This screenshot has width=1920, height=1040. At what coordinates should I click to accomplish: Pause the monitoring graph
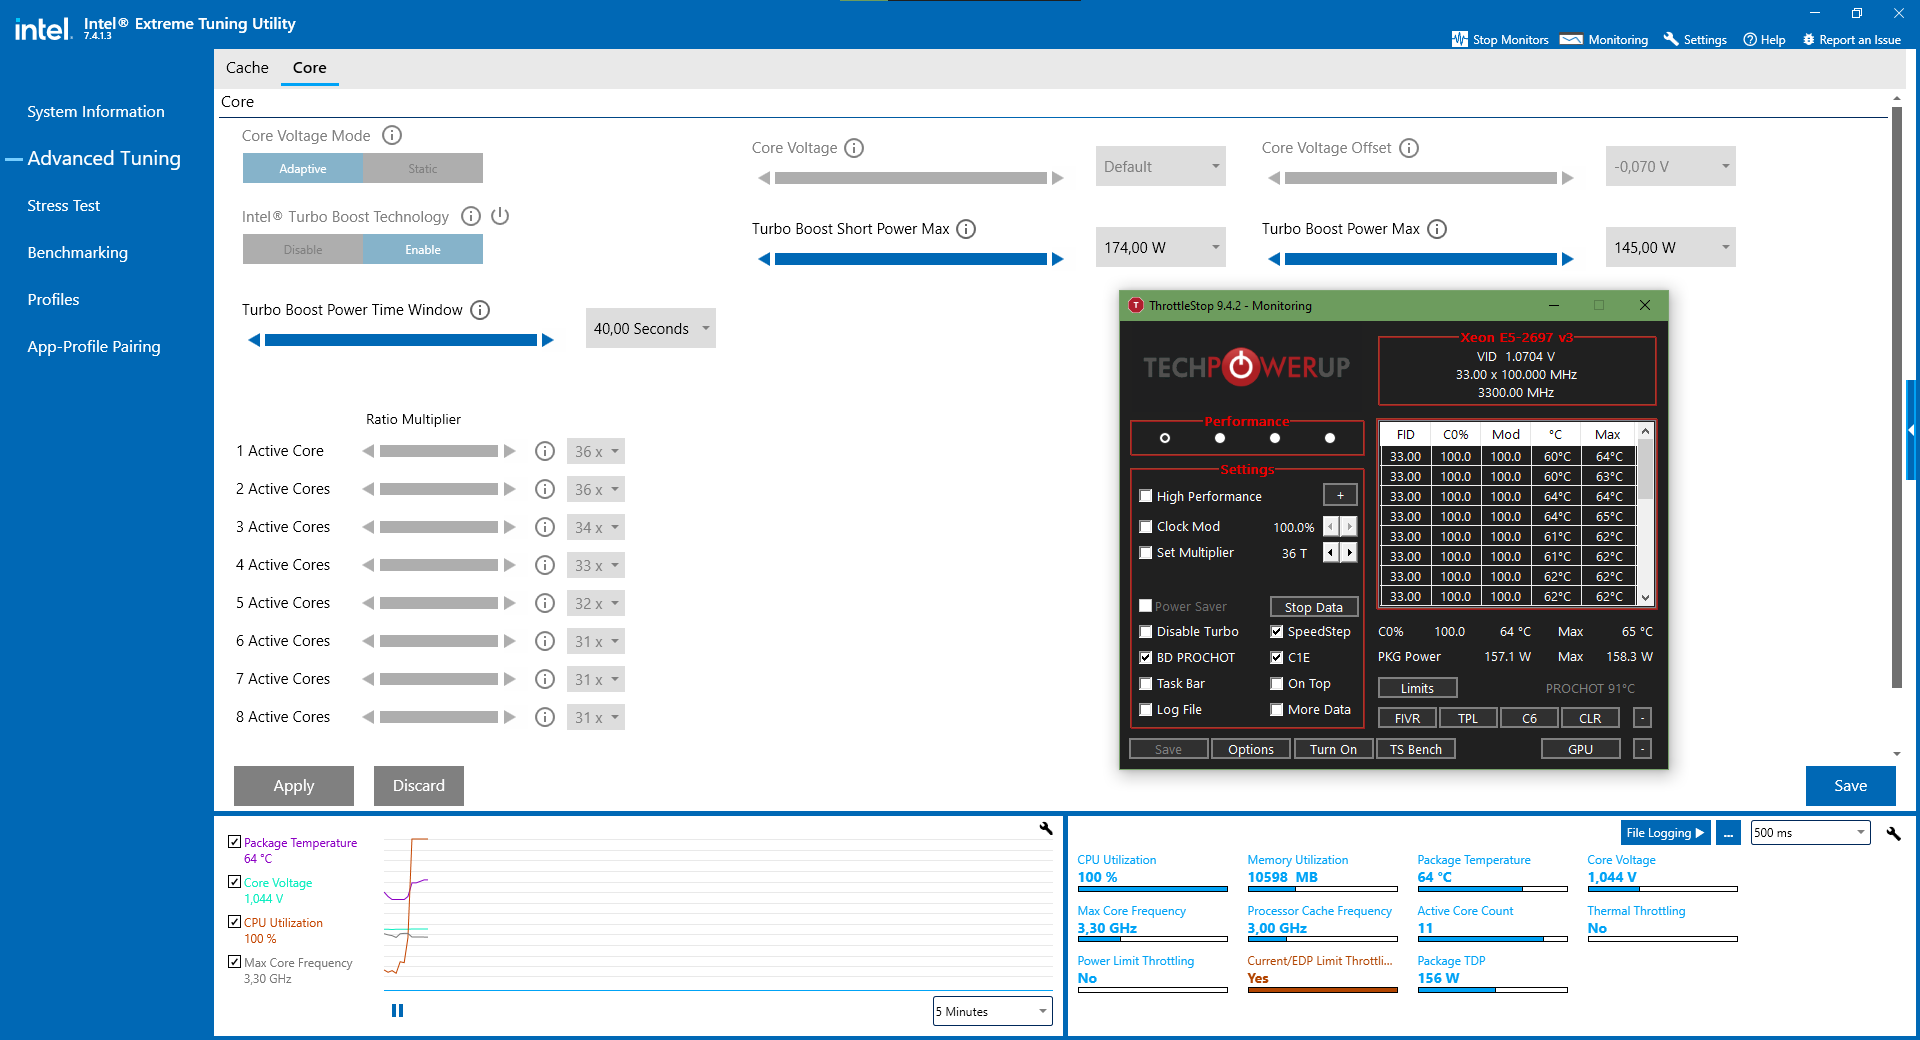pos(397,1010)
